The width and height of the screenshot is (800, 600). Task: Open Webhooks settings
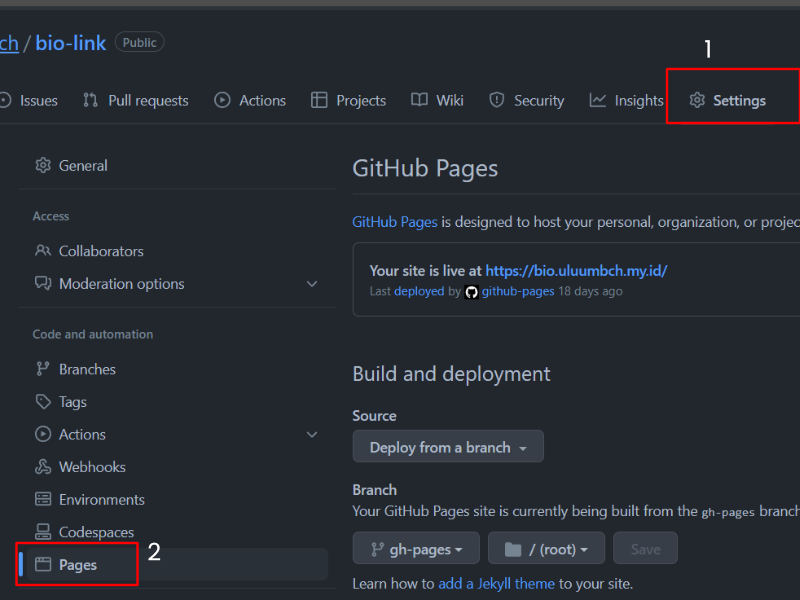(177, 467)
